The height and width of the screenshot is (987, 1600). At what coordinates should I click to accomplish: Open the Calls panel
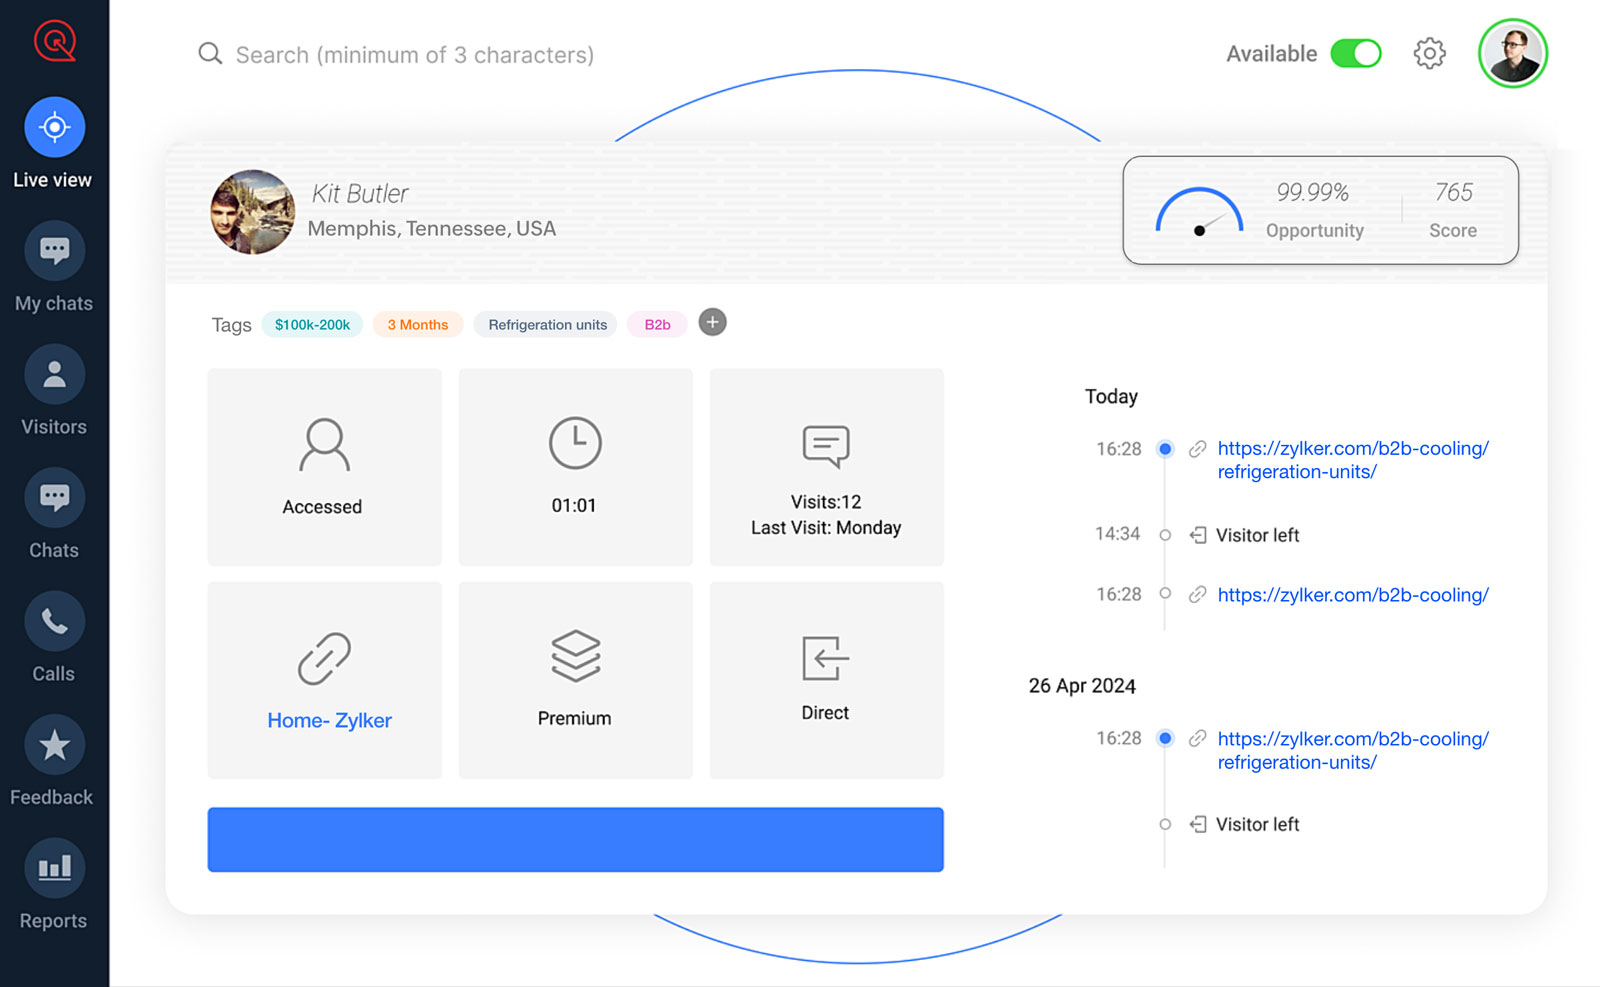tap(53, 633)
